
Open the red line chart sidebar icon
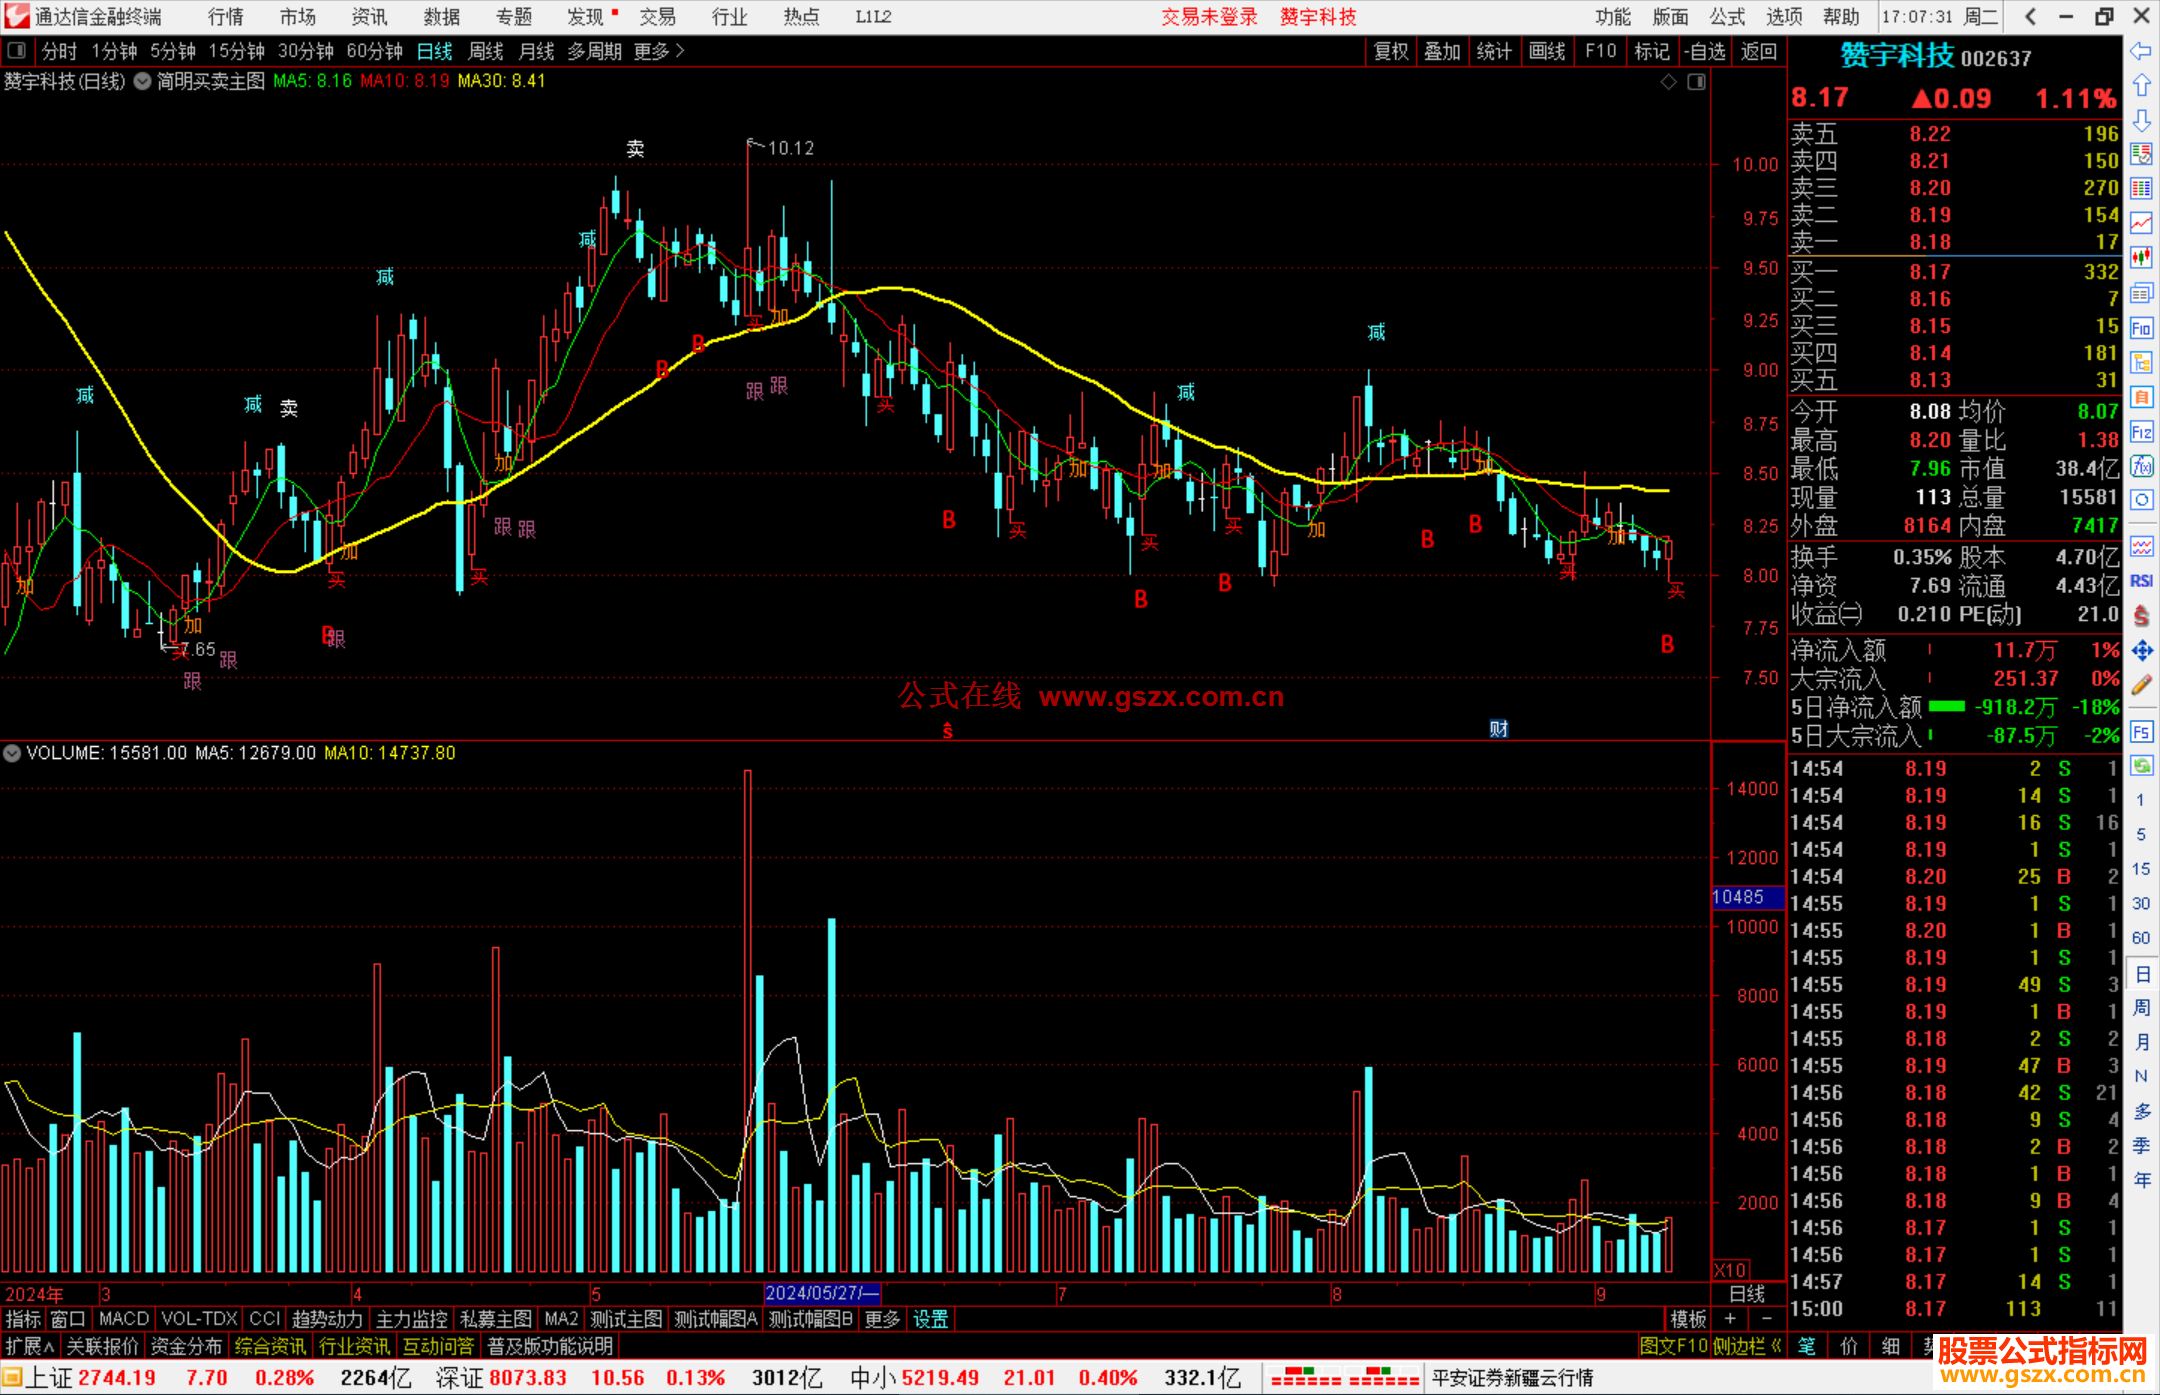(2141, 222)
